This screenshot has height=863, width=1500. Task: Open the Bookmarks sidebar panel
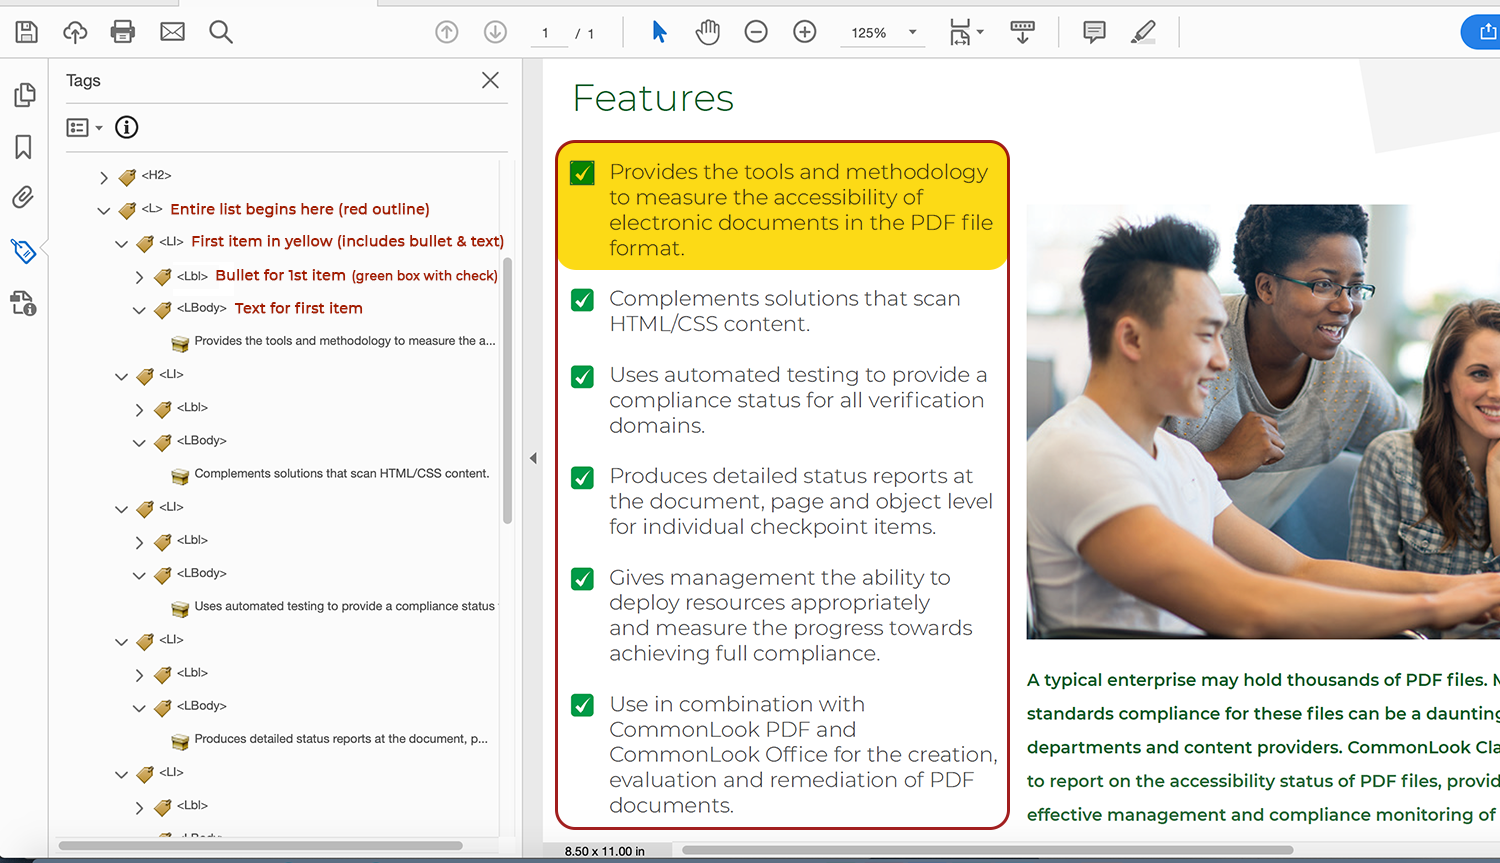[x=24, y=147]
